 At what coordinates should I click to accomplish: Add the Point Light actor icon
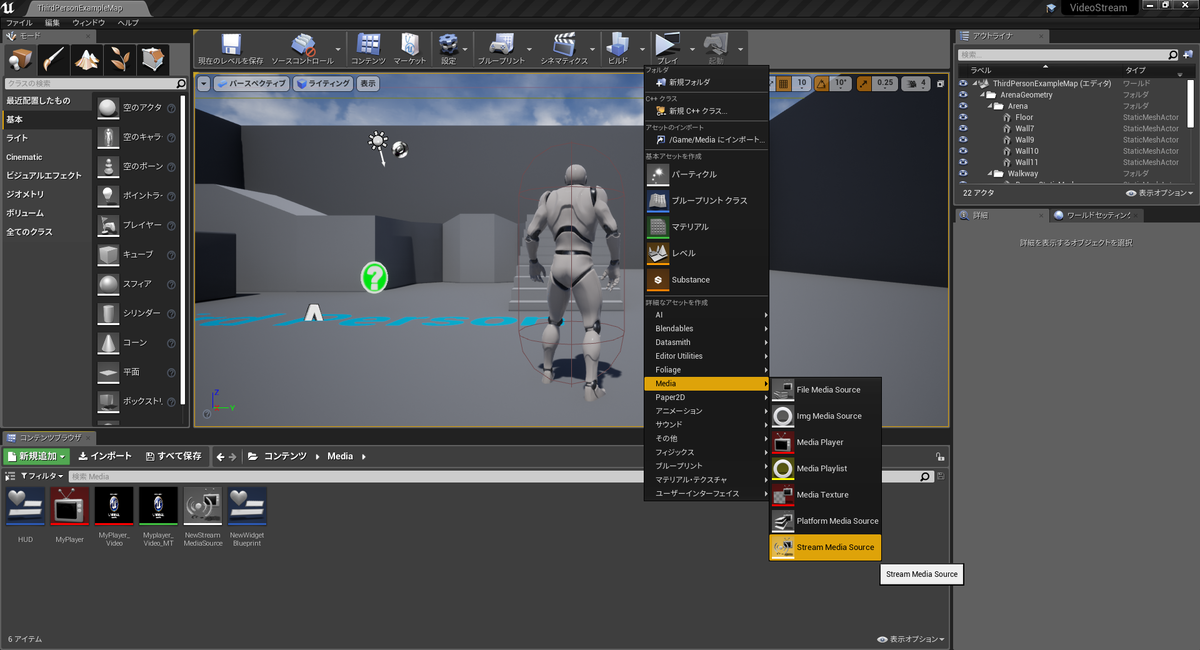click(108, 196)
